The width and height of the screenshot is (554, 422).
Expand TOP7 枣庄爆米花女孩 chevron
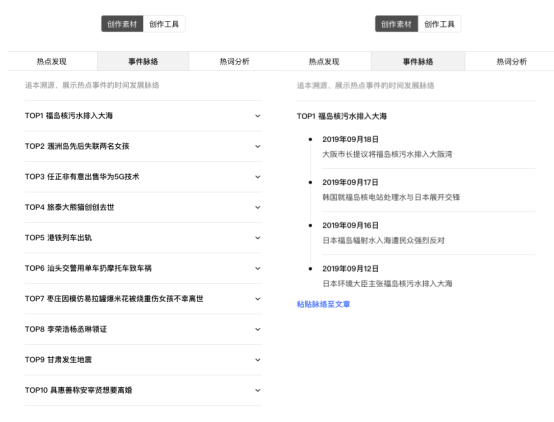(x=258, y=299)
